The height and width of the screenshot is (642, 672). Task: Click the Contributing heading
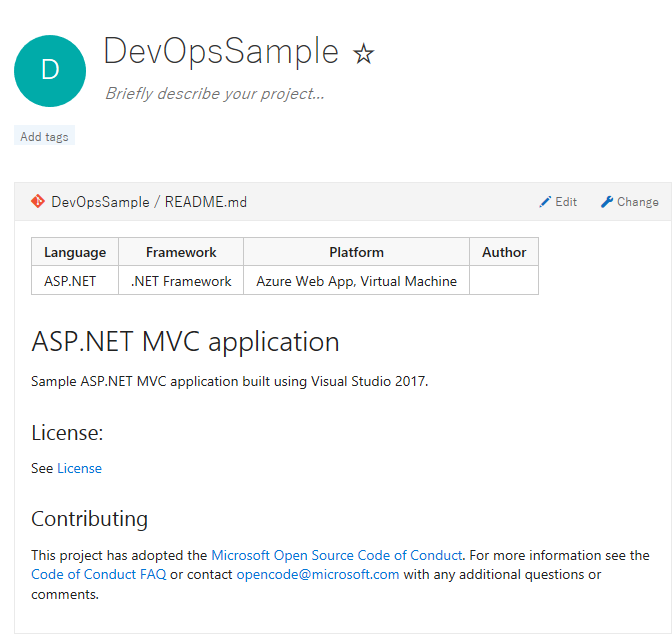90,519
